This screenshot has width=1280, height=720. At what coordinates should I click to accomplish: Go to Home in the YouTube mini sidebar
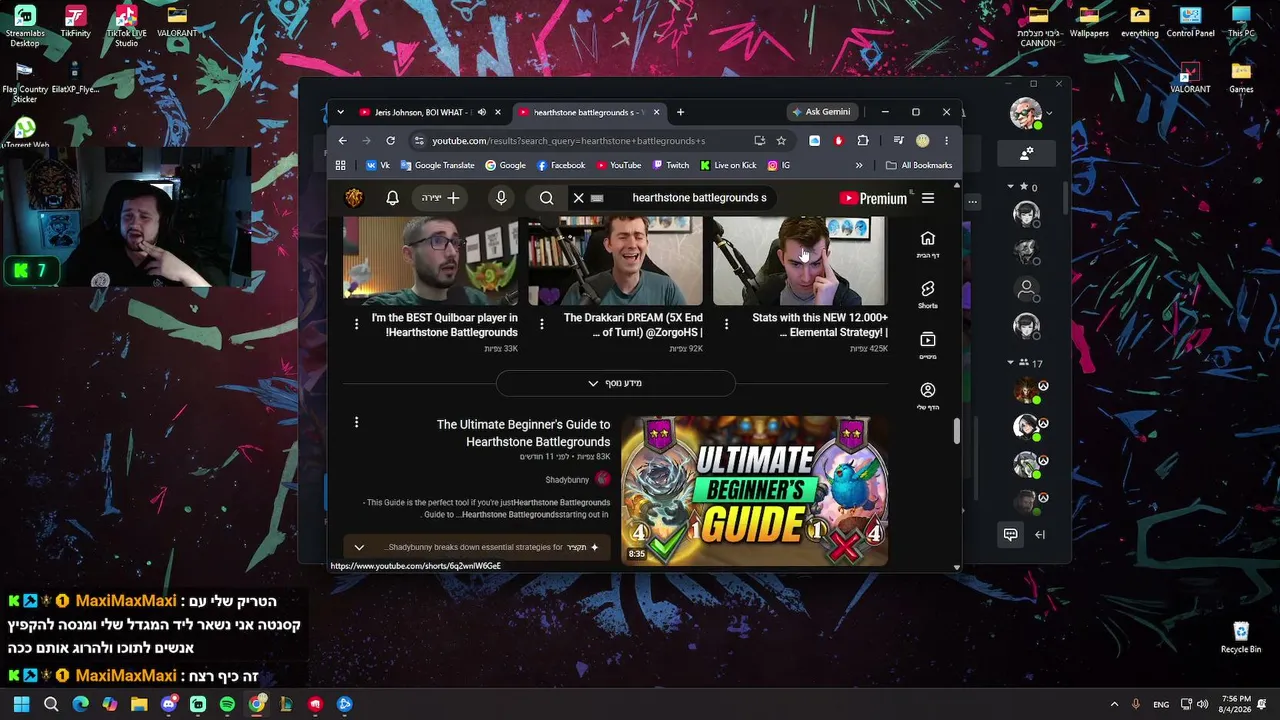tap(928, 244)
